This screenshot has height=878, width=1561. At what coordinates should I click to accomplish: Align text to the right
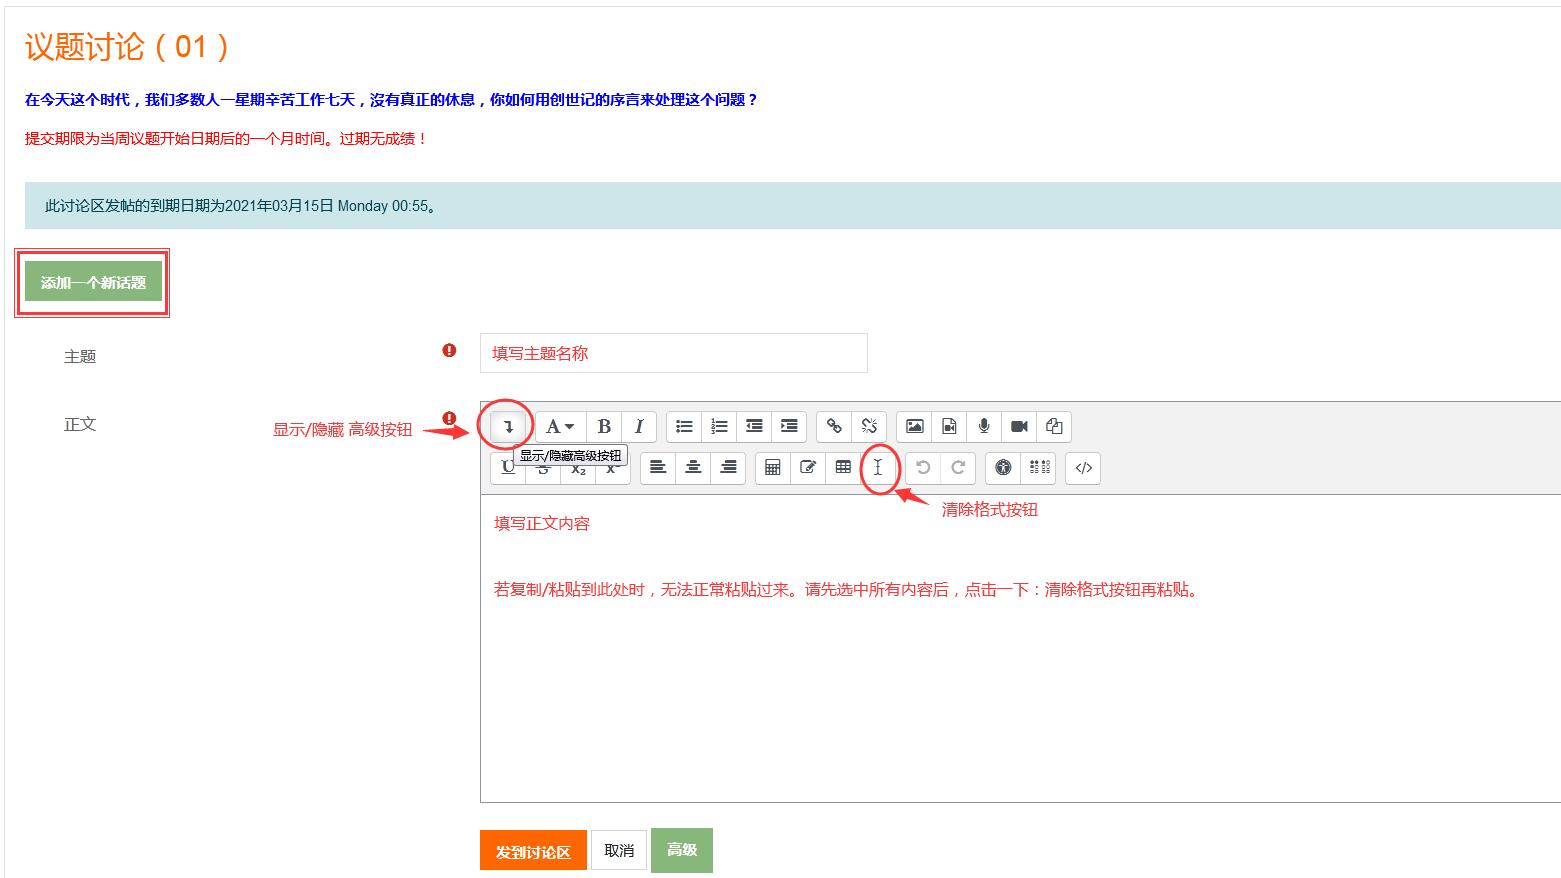click(728, 467)
